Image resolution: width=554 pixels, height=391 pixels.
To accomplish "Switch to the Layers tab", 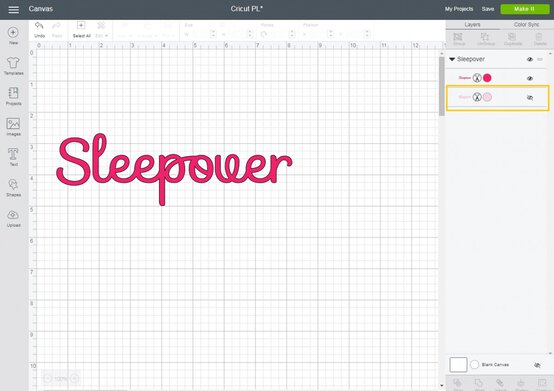I will coord(472,25).
